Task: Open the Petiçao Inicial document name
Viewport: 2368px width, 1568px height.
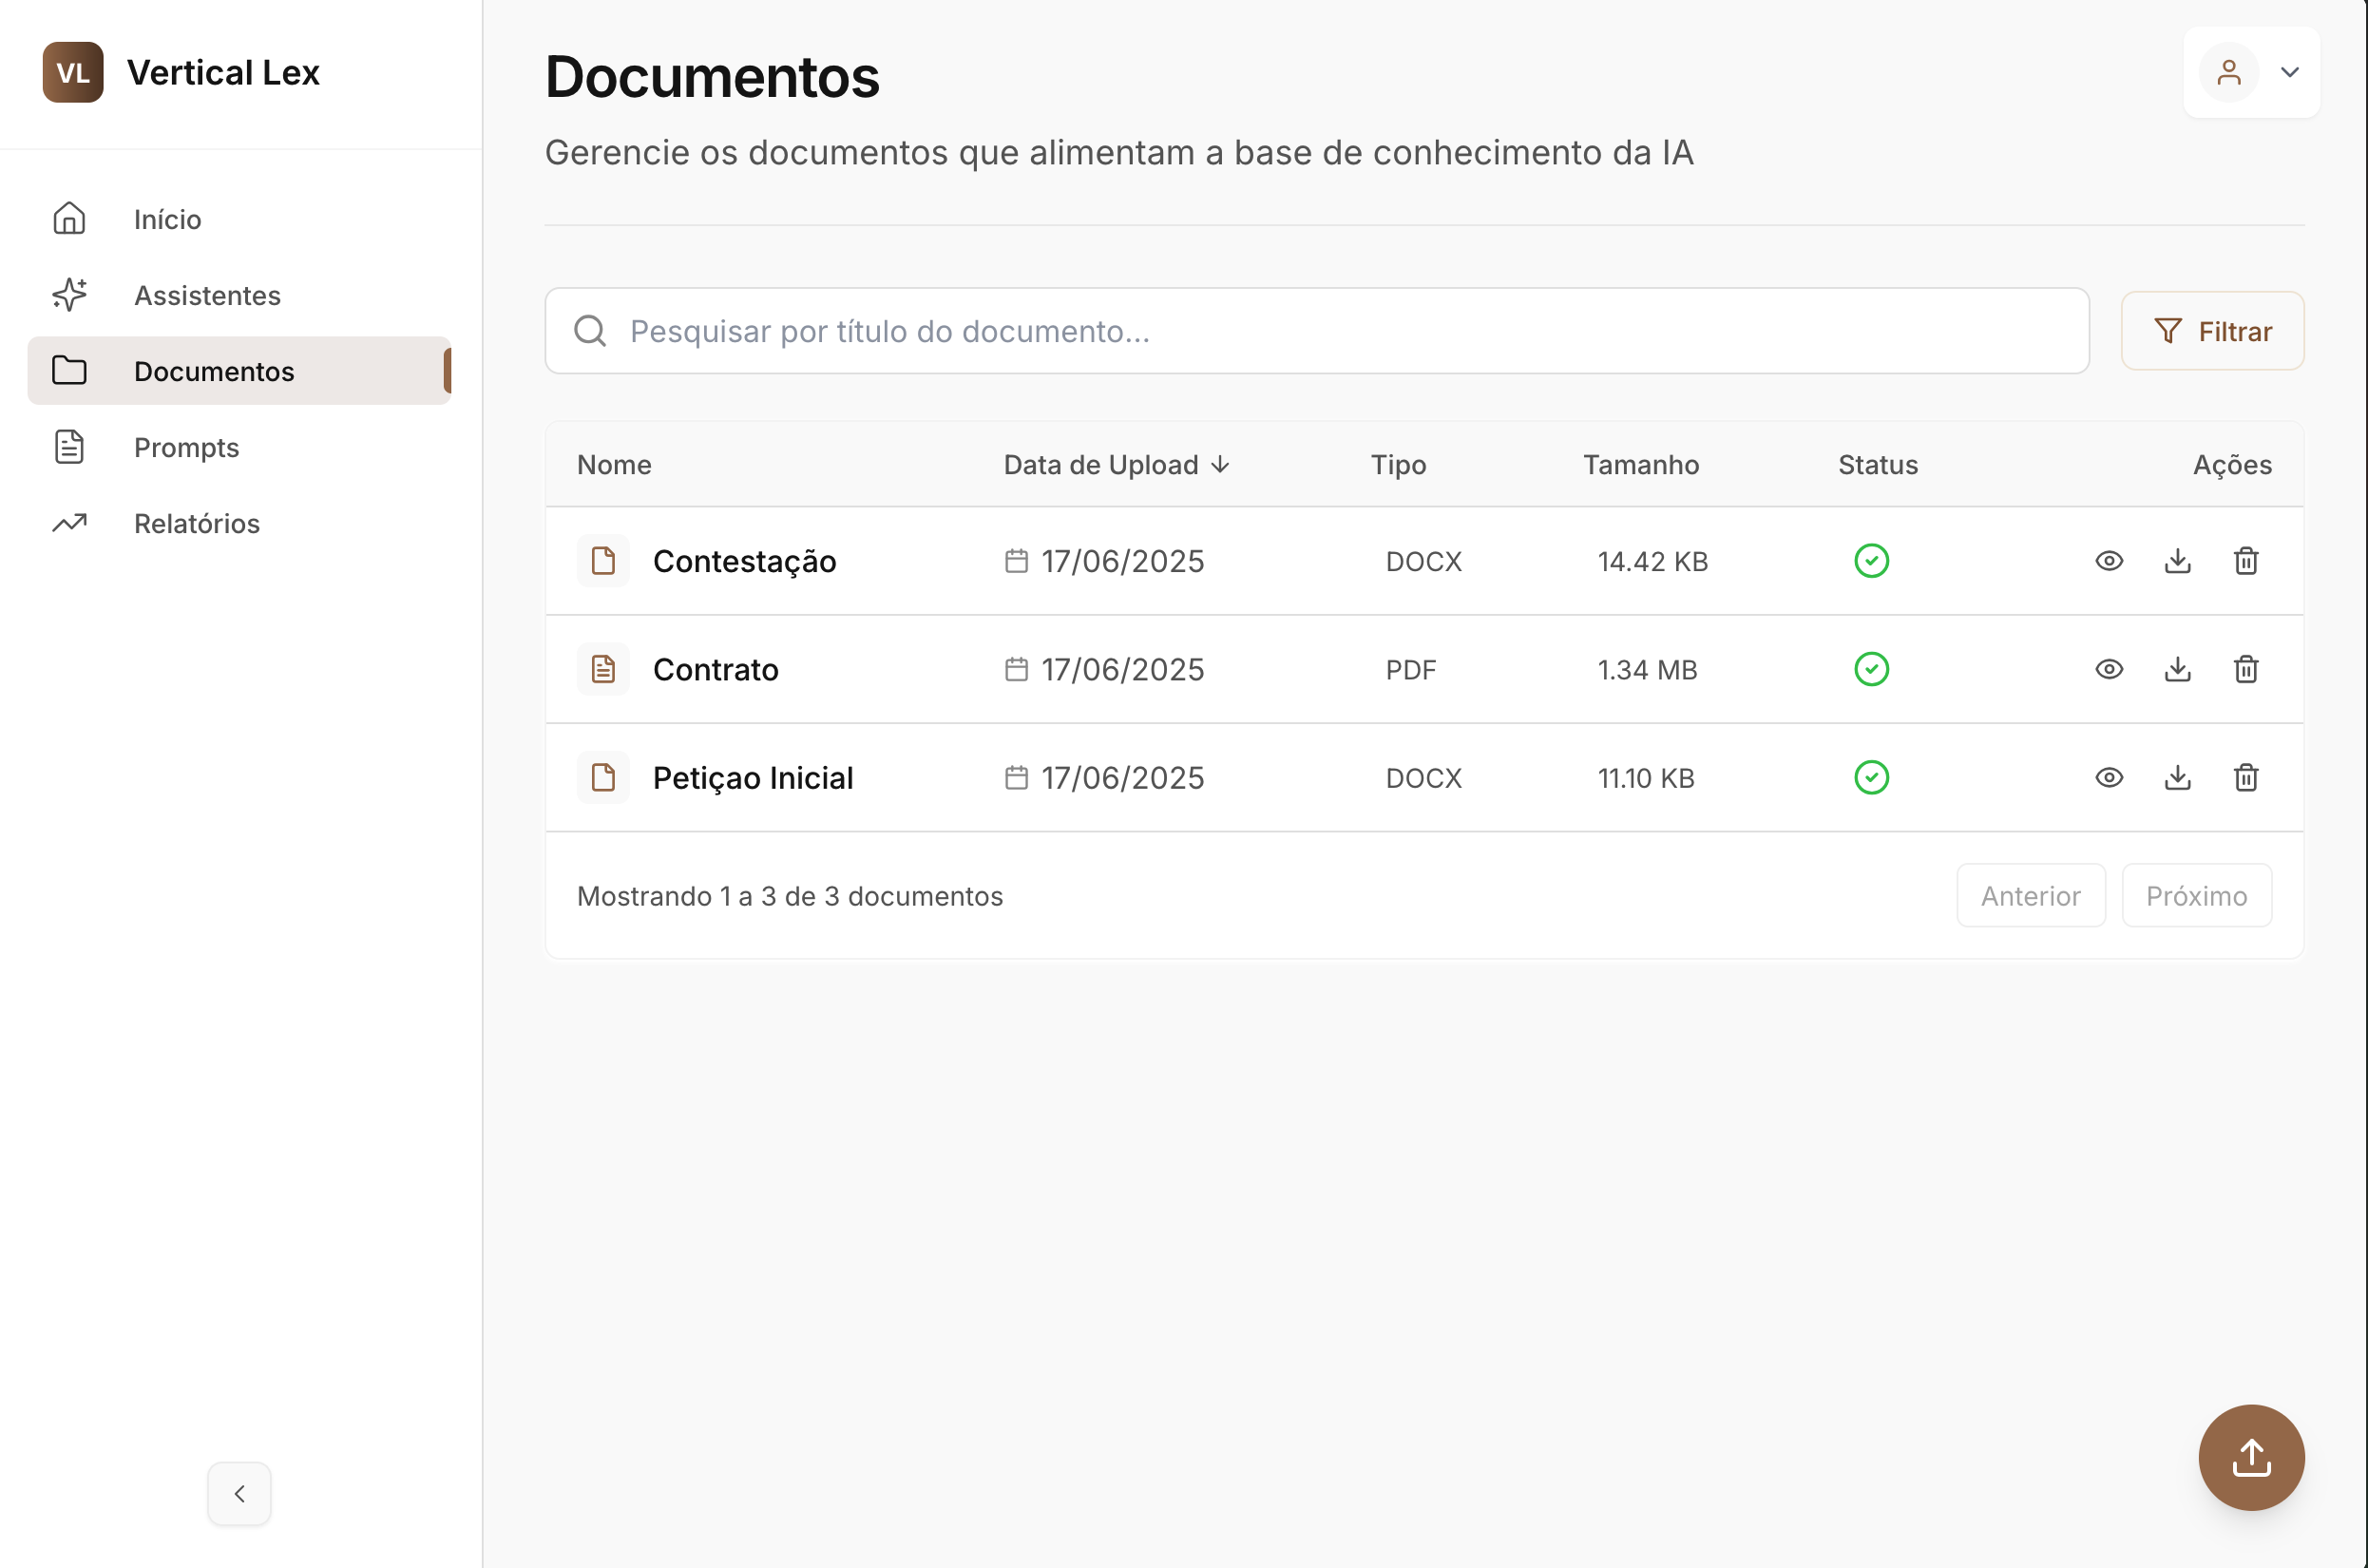Action: [x=753, y=777]
